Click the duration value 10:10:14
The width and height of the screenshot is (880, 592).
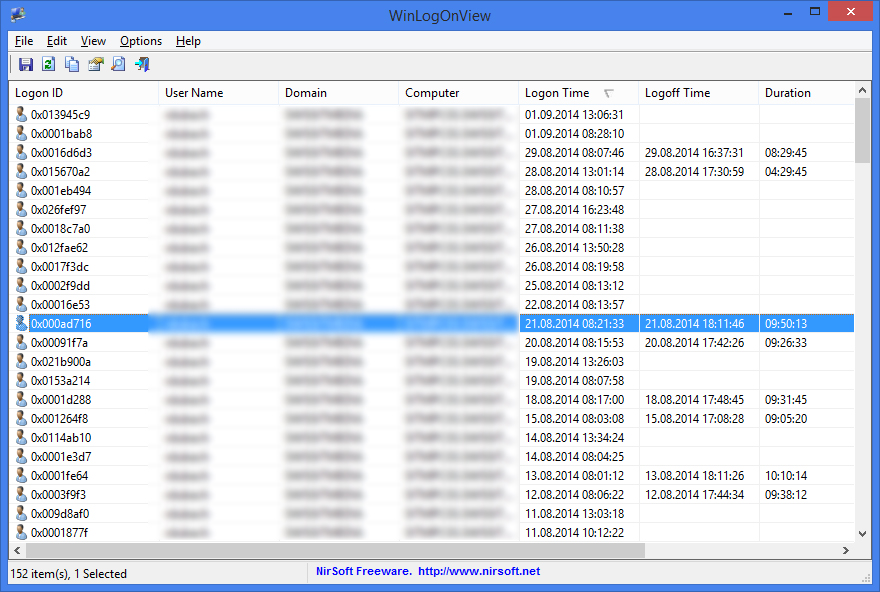pos(786,476)
